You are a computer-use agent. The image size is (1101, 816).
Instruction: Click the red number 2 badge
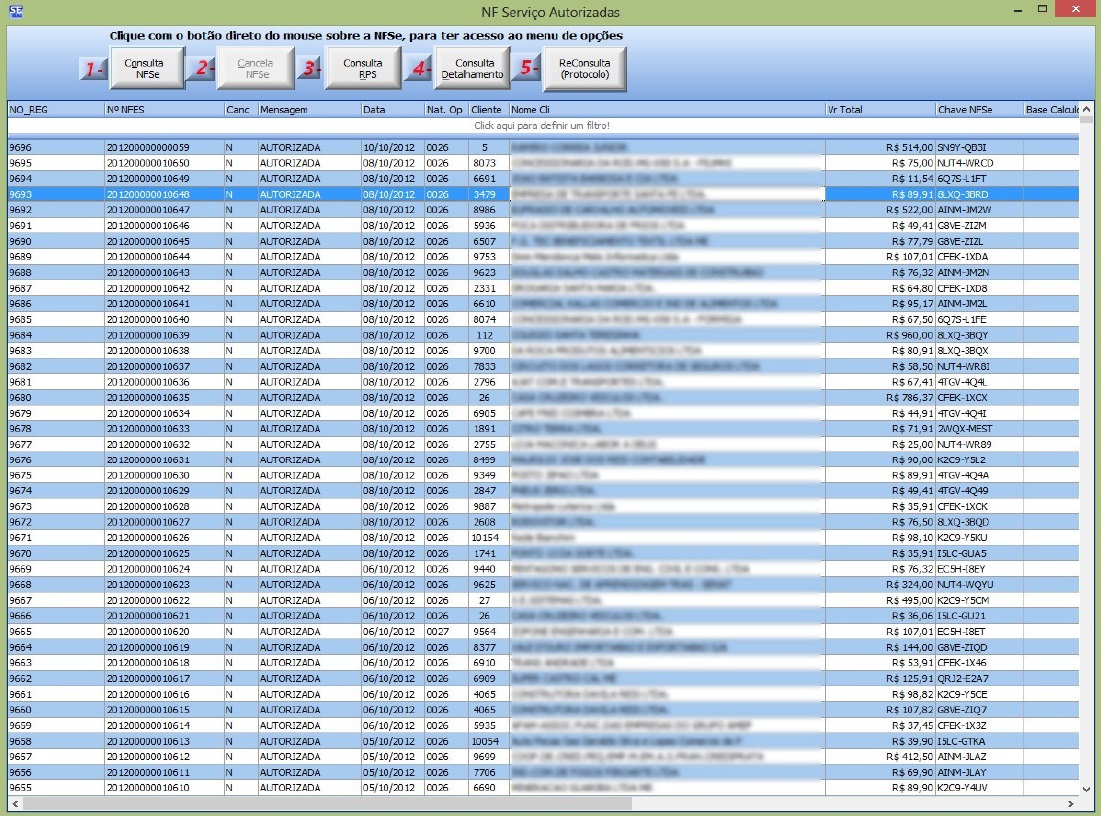(203, 69)
